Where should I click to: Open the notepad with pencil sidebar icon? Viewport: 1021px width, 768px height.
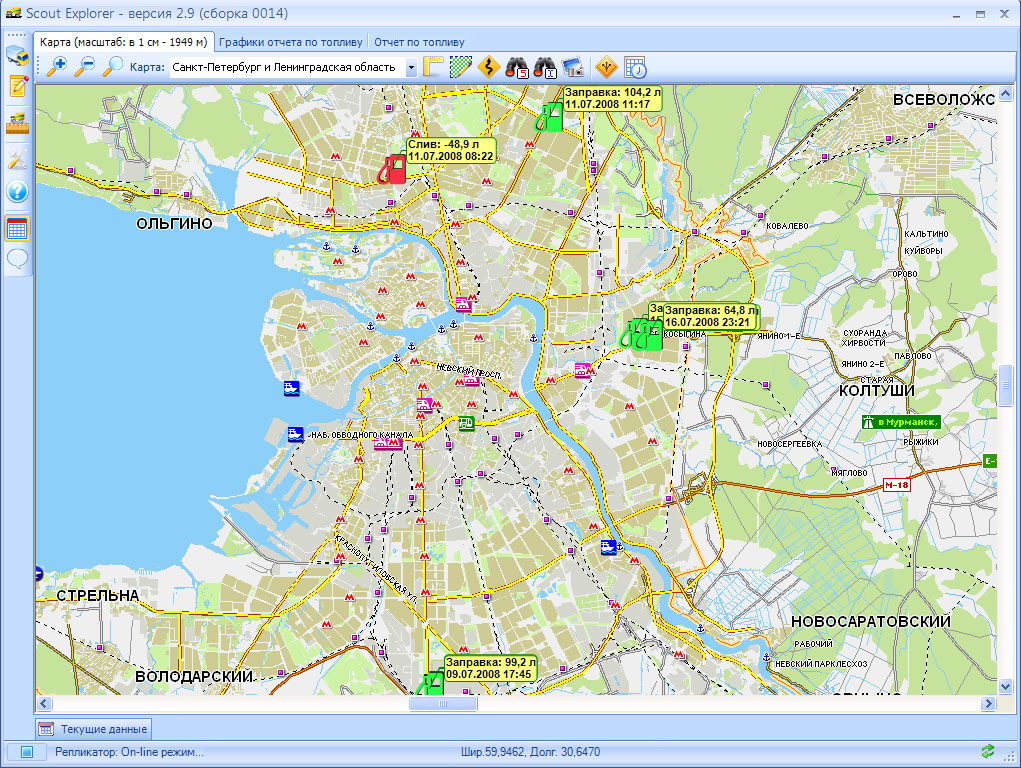[18, 86]
